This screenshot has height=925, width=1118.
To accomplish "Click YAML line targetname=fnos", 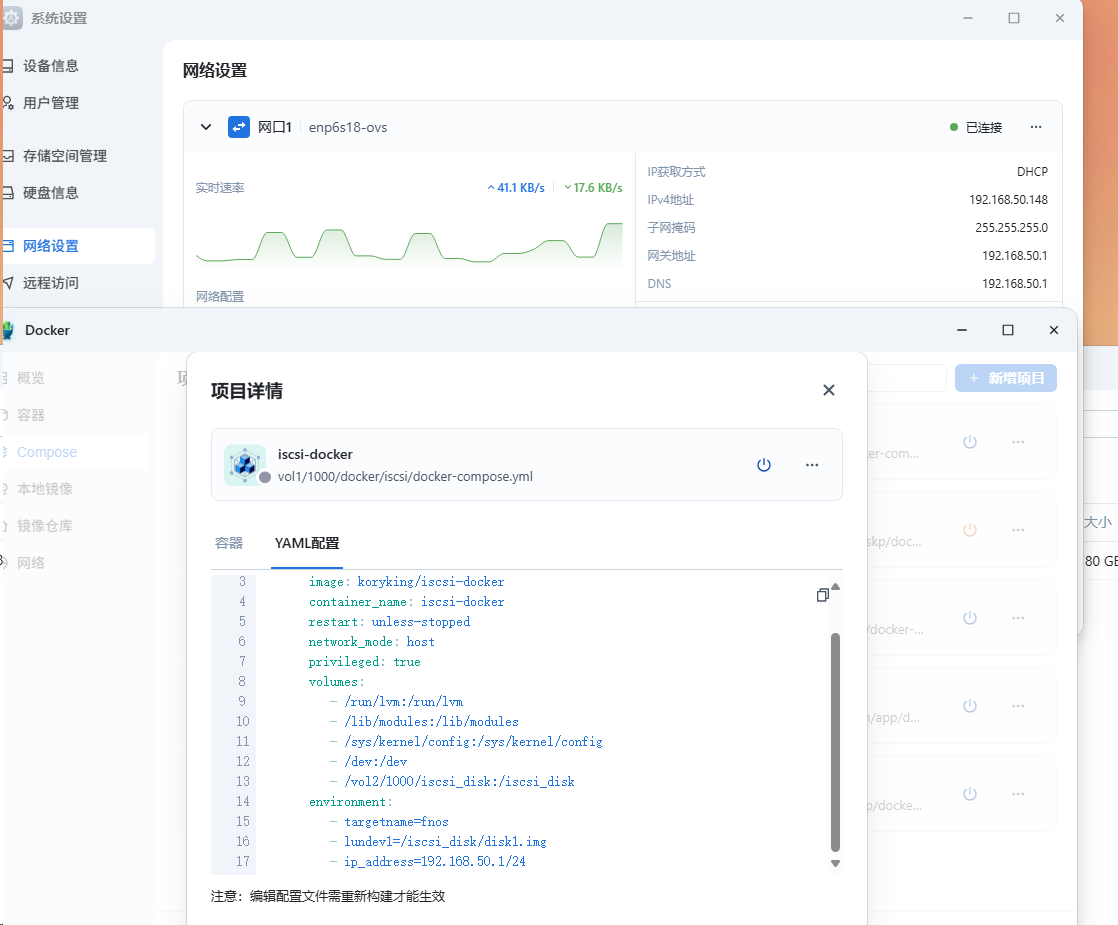I will (396, 822).
